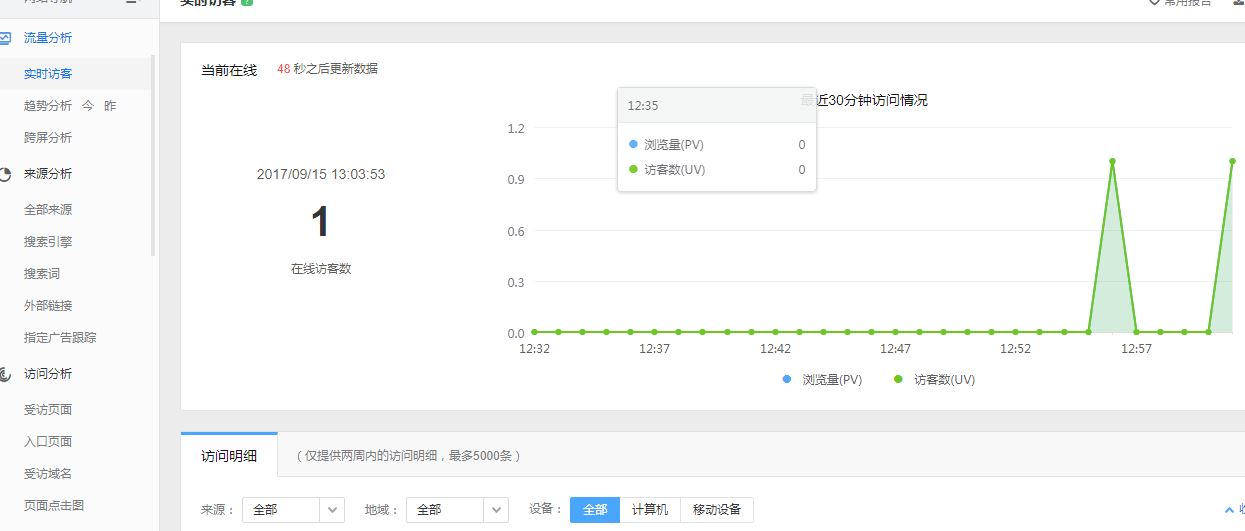Select 全部 device filter option
Viewport: 1245px width, 531px height.
click(x=595, y=510)
